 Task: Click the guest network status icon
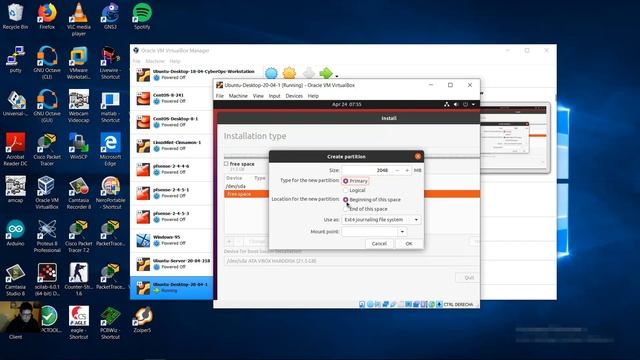pyautogui.click(x=447, y=104)
